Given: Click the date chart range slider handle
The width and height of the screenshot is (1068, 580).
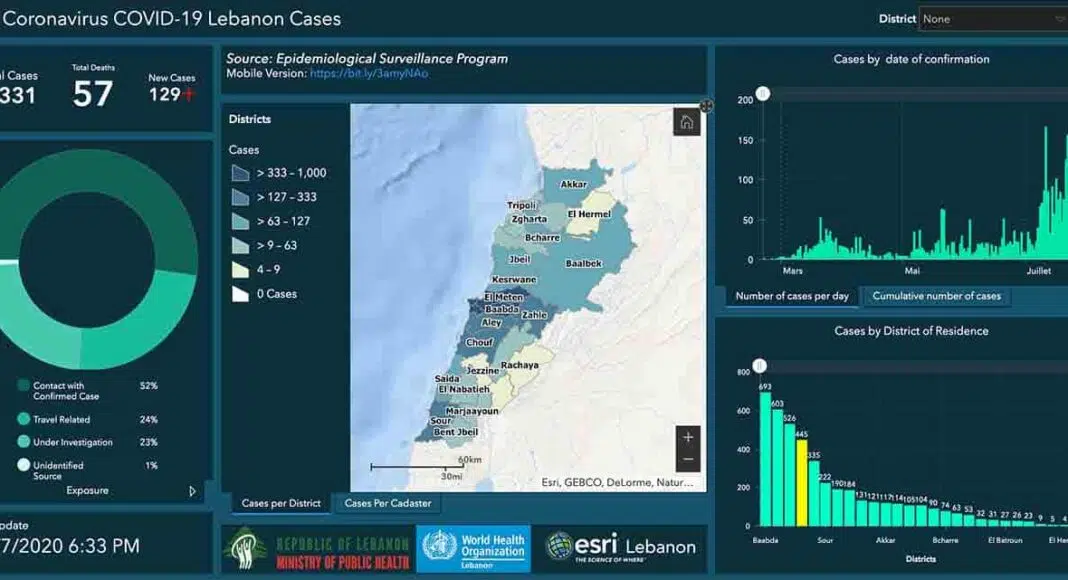Looking at the screenshot, I should pos(762,94).
